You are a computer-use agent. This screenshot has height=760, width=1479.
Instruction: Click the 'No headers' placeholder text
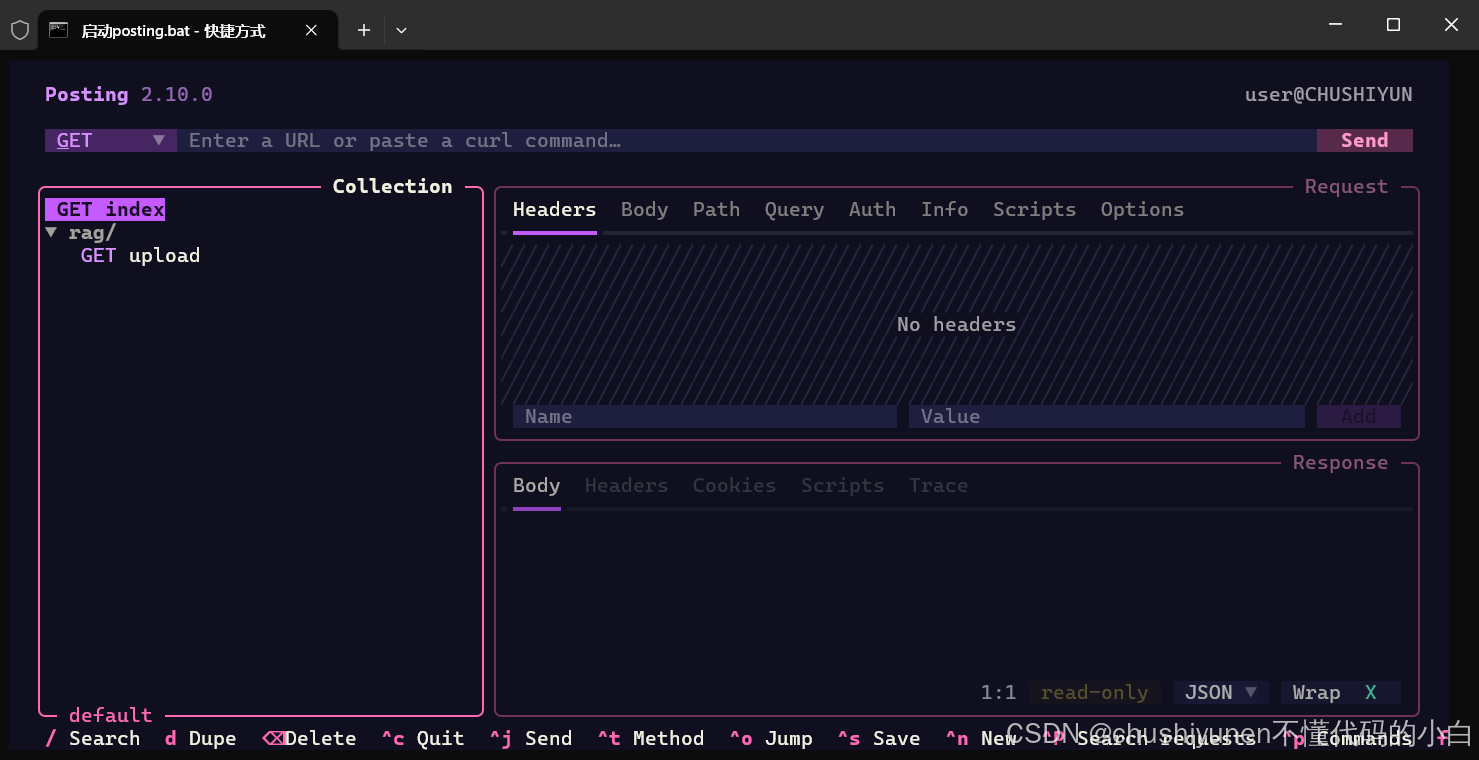click(956, 324)
